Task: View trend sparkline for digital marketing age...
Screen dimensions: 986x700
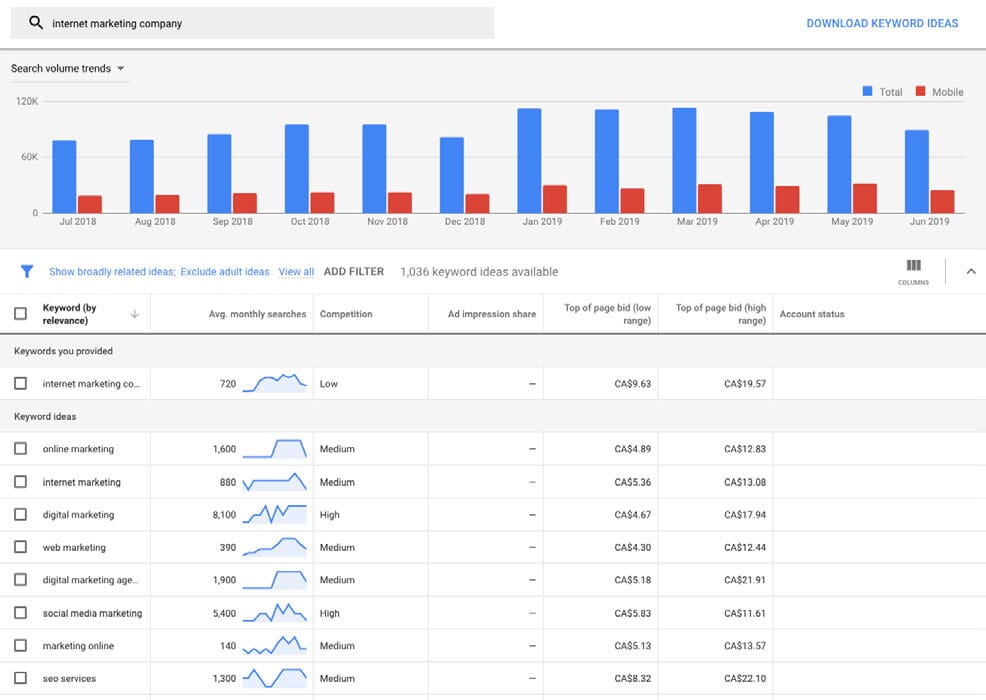Action: click(275, 580)
